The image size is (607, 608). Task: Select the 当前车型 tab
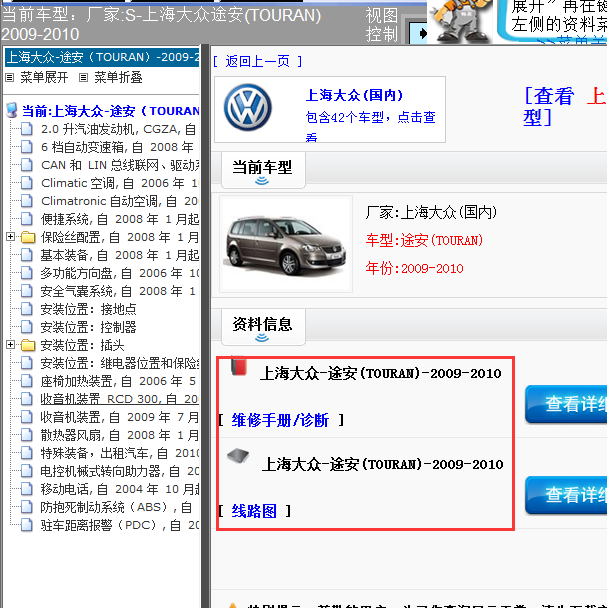(263, 170)
